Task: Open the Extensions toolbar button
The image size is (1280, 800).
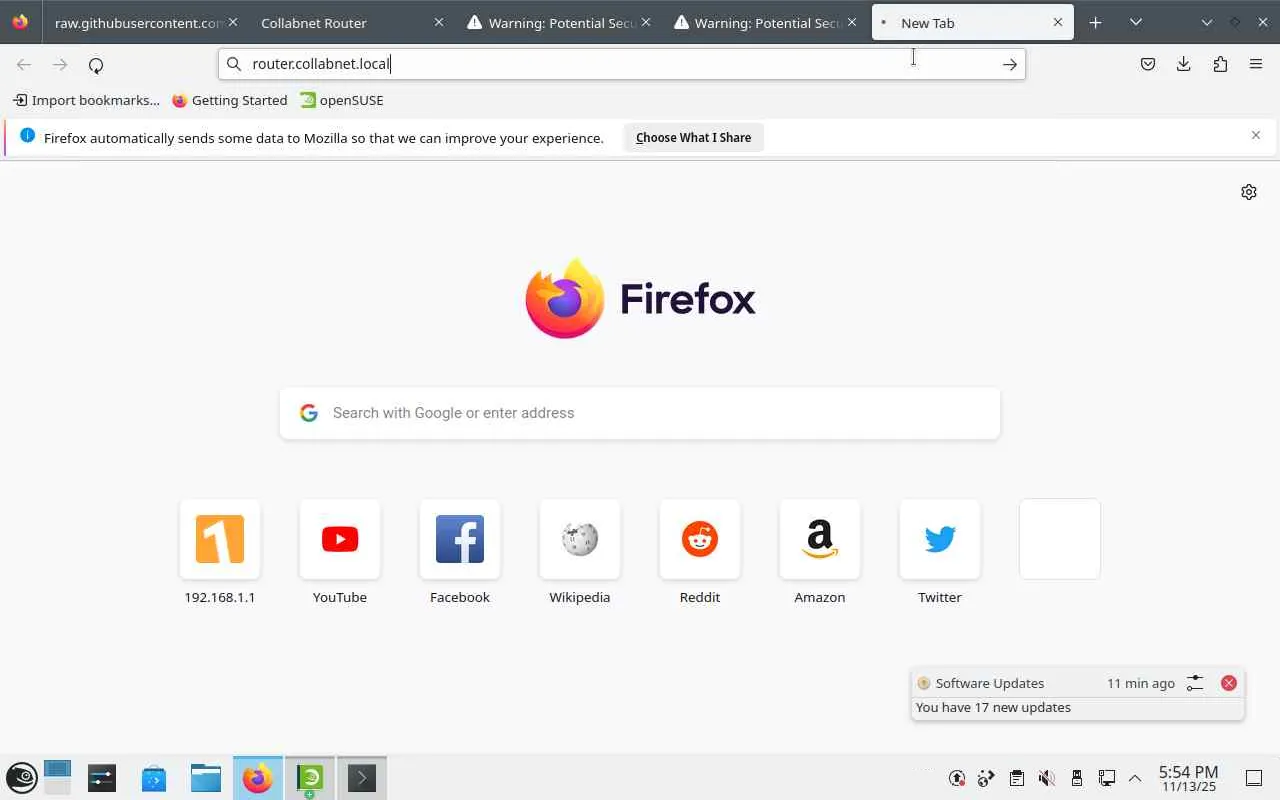Action: [1220, 65]
